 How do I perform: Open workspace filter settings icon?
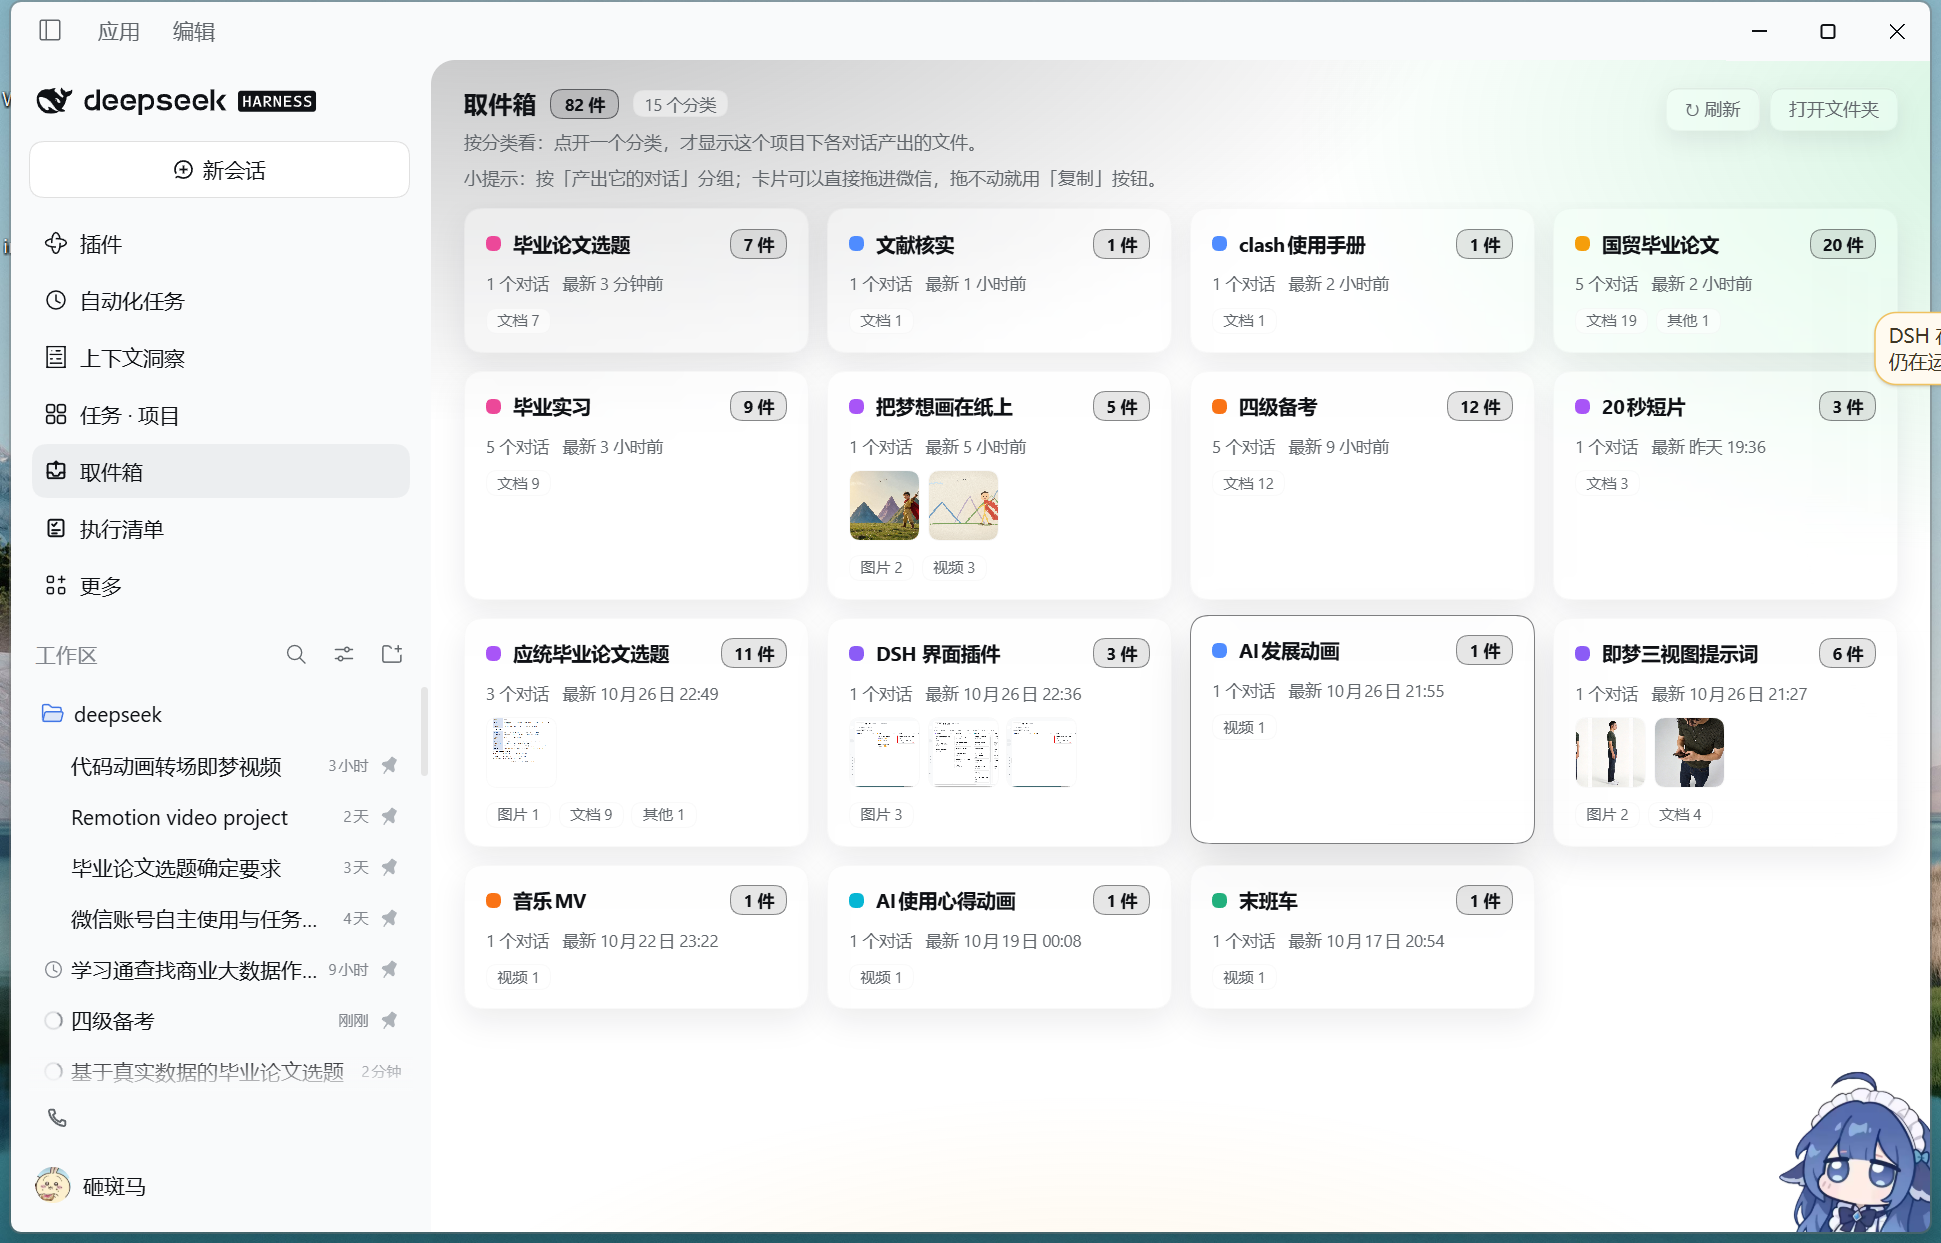pos(344,655)
